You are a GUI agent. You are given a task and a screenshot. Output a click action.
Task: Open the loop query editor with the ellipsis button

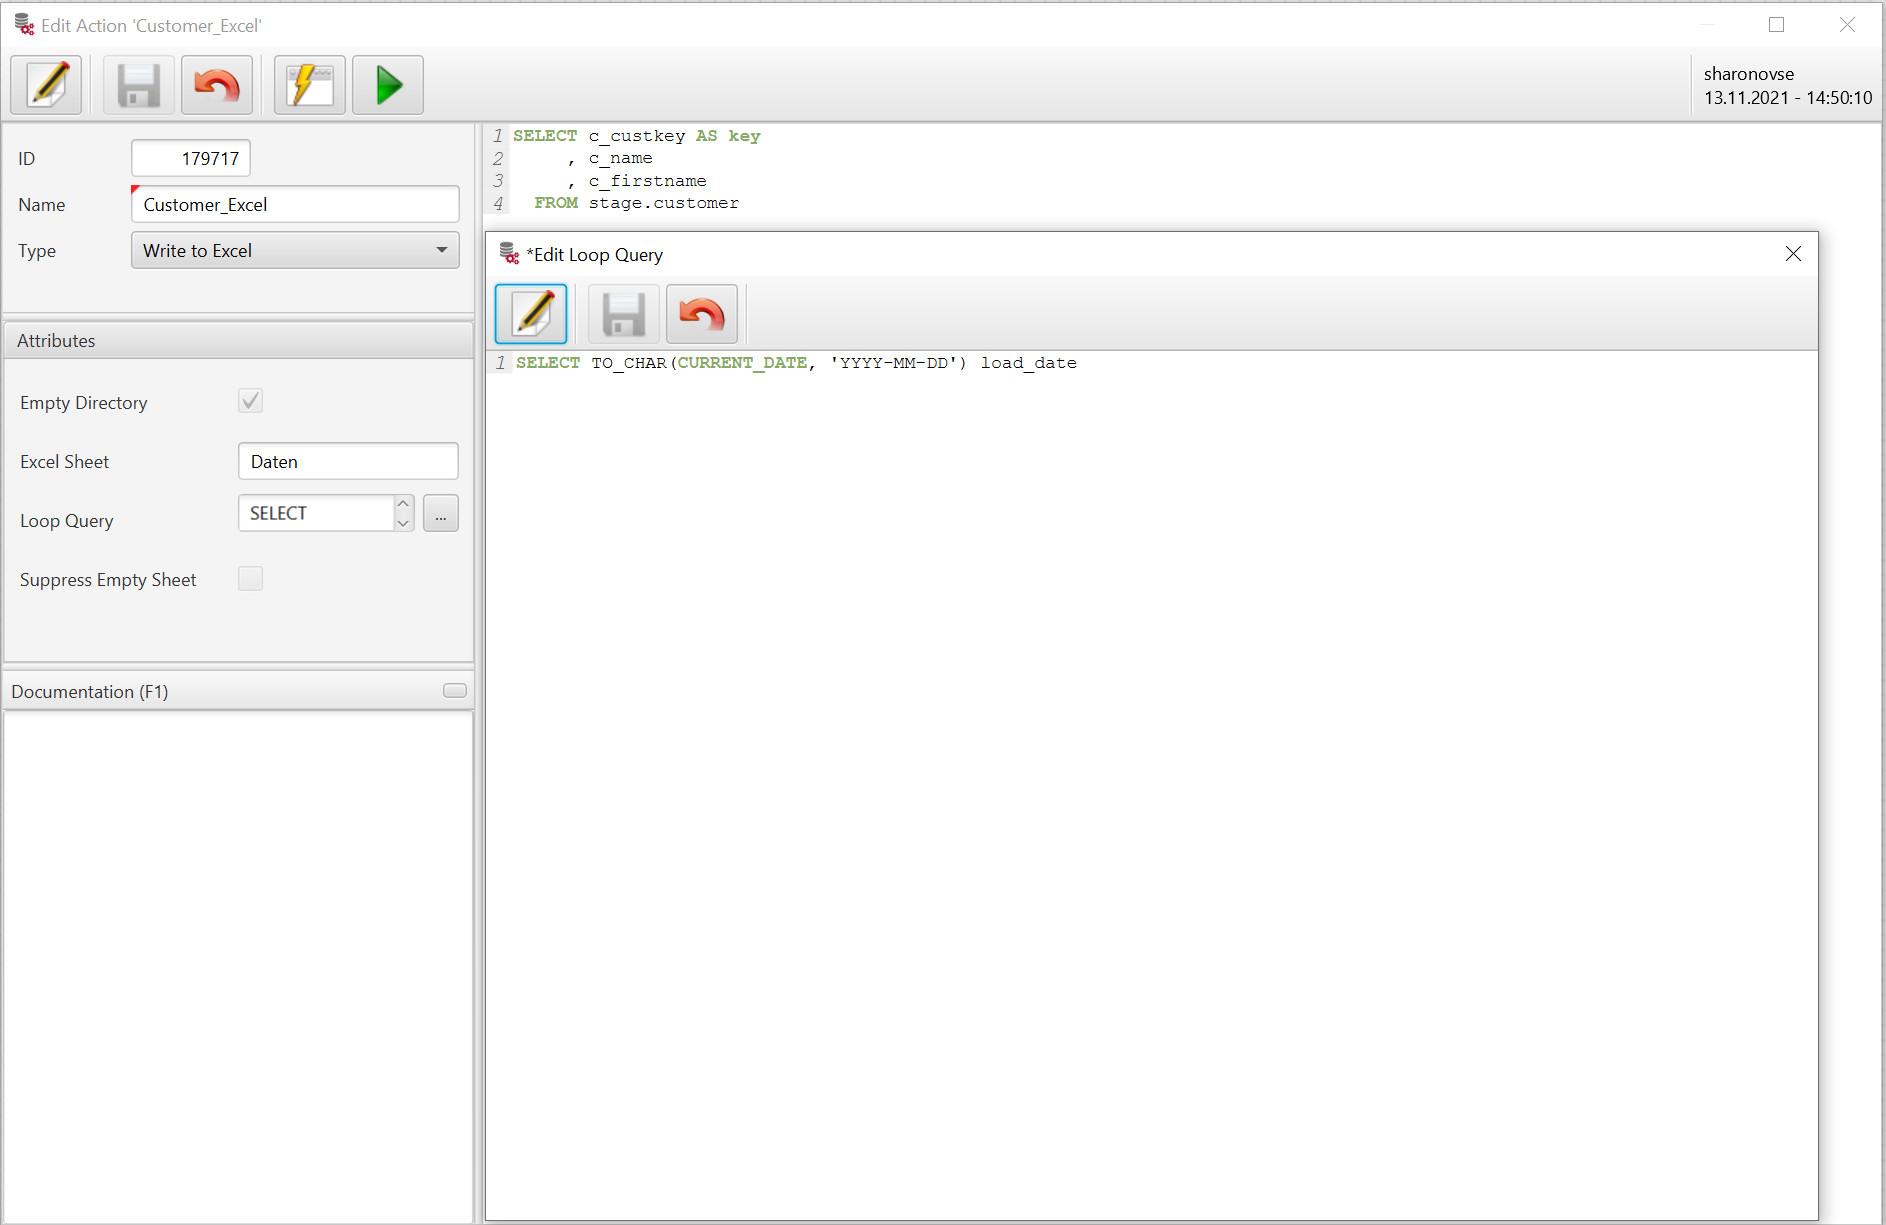coord(440,513)
